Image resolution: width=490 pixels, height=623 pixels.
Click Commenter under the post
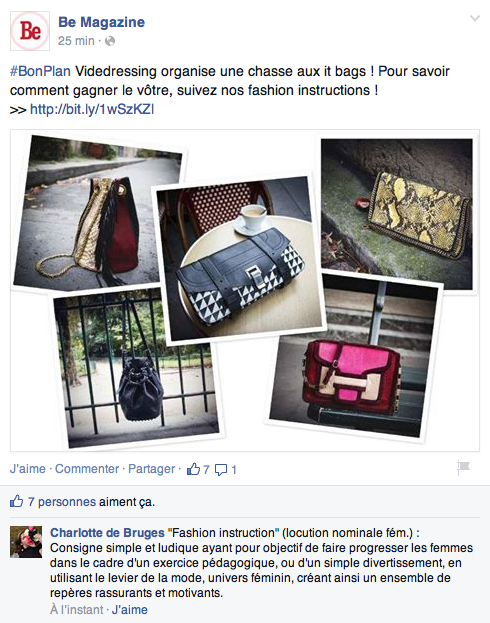click(x=87, y=469)
